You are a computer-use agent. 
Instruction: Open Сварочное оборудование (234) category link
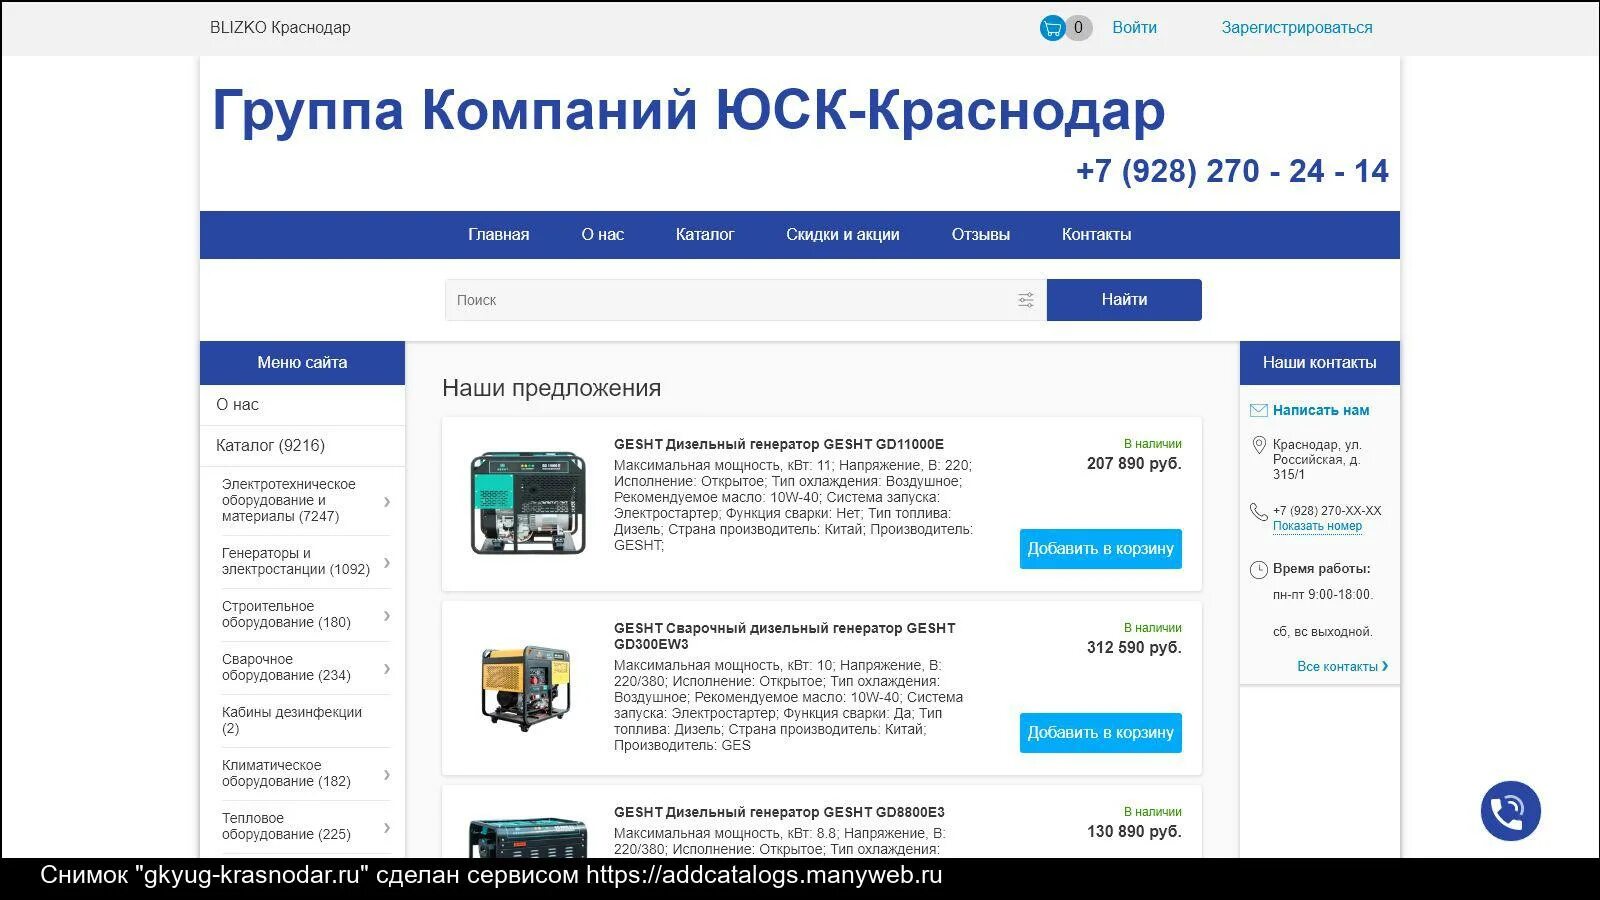click(x=286, y=667)
